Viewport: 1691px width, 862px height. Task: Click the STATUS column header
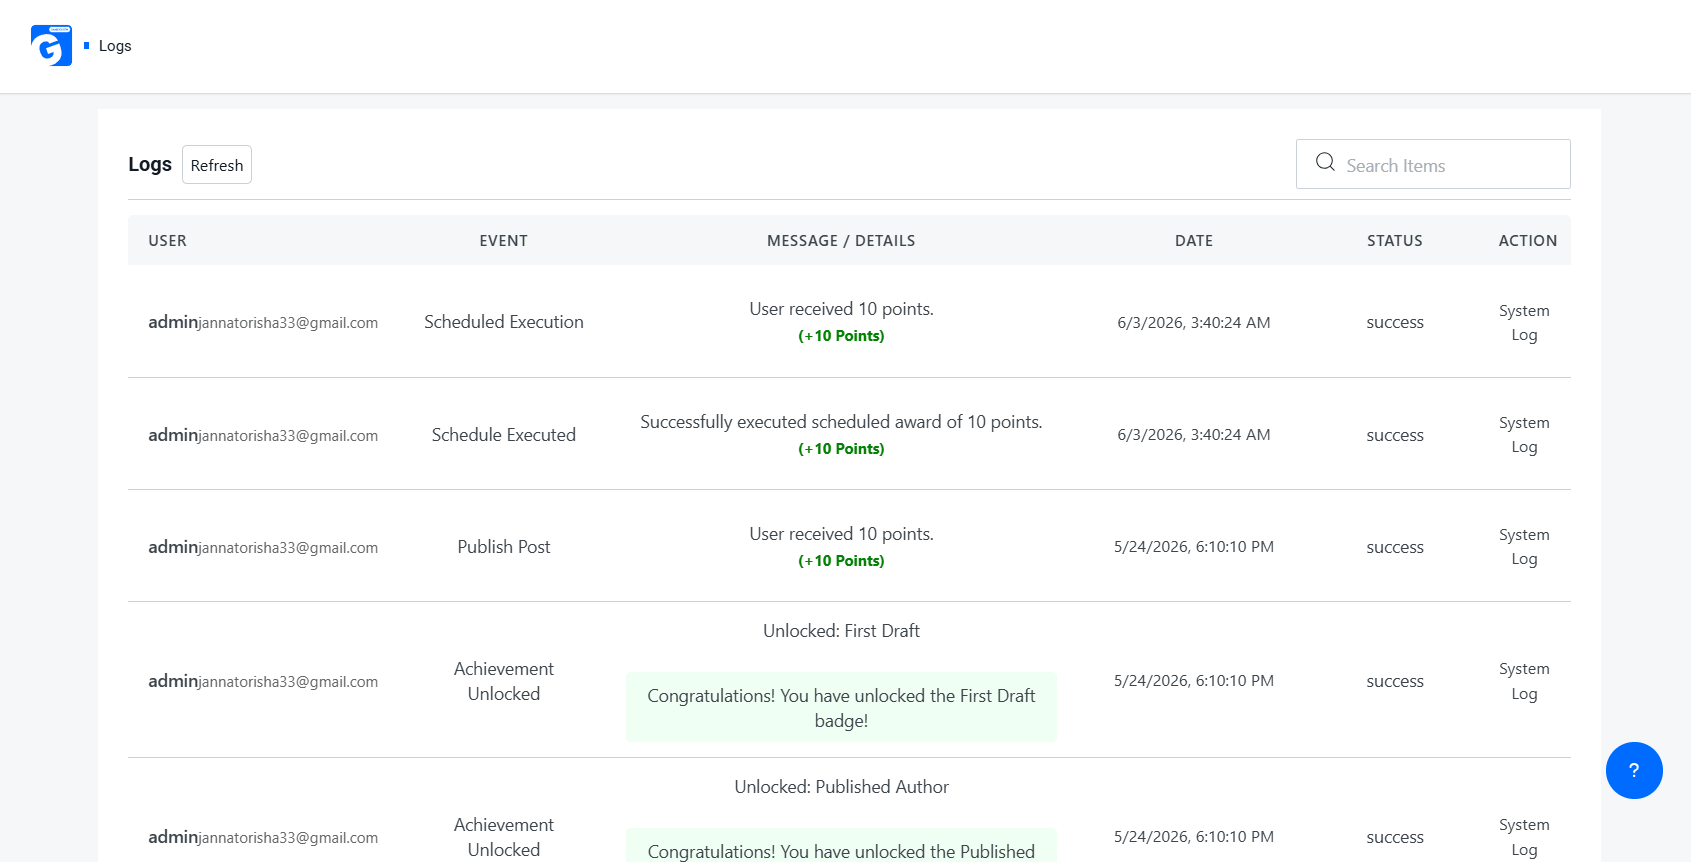pyautogui.click(x=1395, y=241)
